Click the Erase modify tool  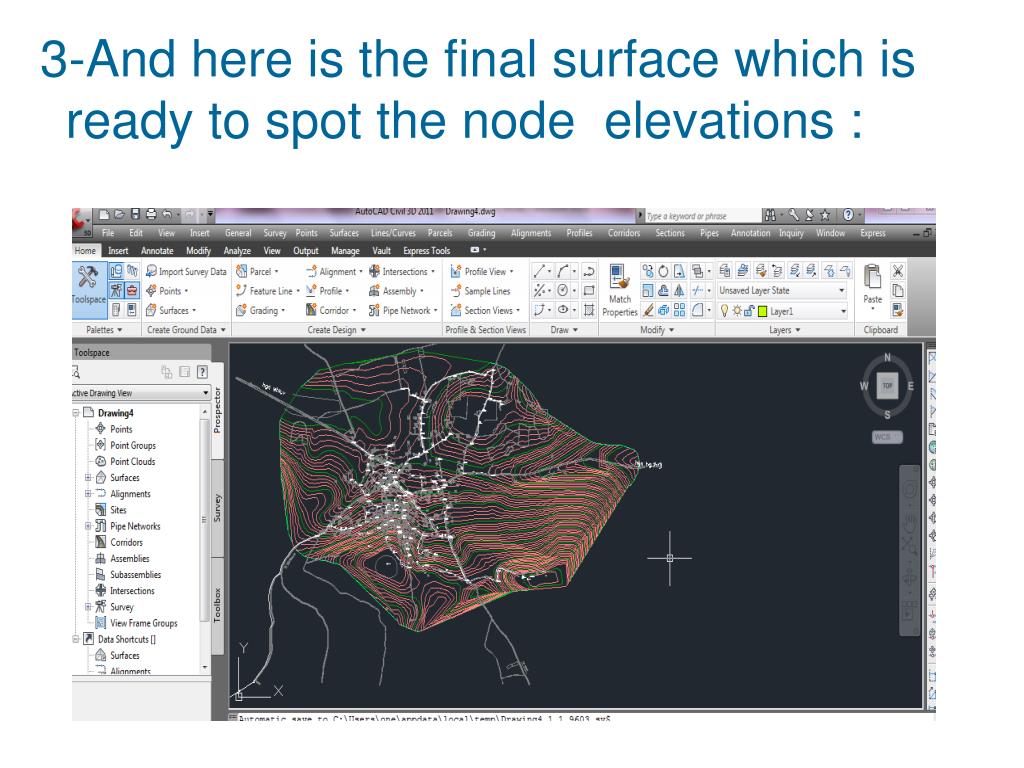(648, 310)
